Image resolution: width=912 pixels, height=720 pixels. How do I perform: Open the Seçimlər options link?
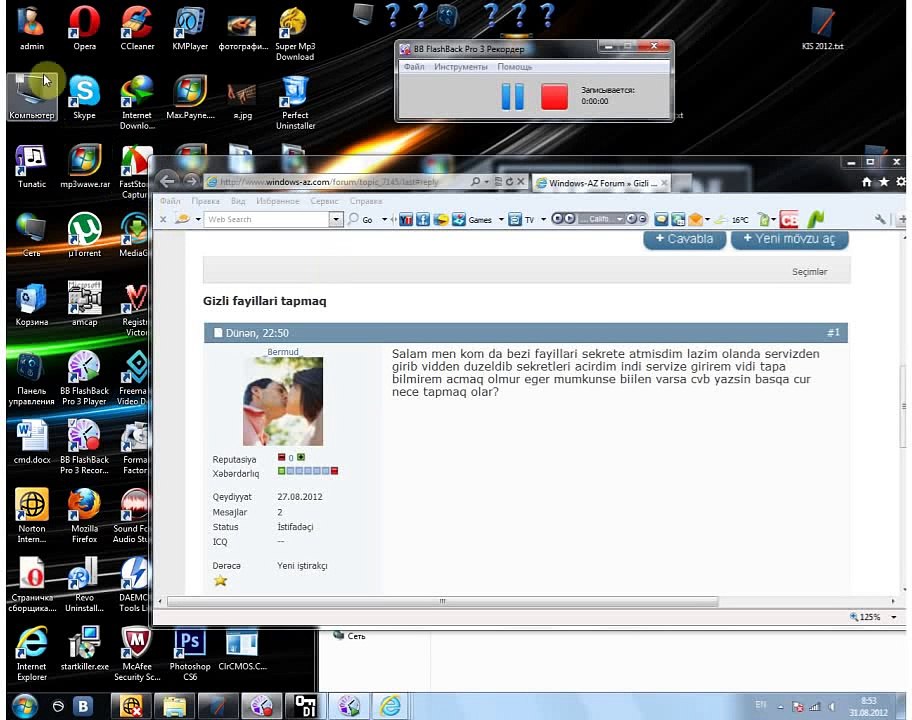pos(809,272)
